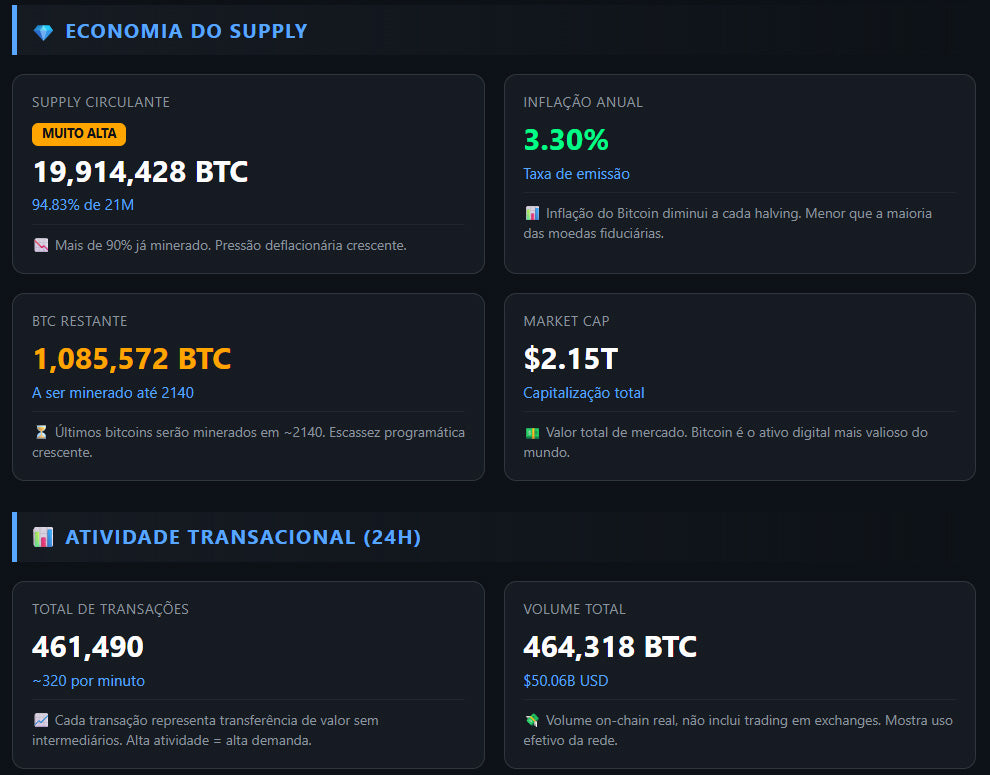Click the 464,318 BTC volume figure
Viewport: 990px width, 775px height.
coord(609,647)
